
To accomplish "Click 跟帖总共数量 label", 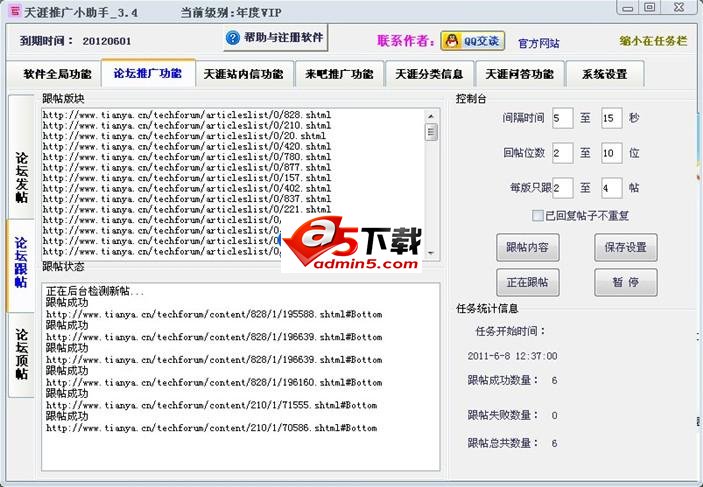I will [503, 443].
